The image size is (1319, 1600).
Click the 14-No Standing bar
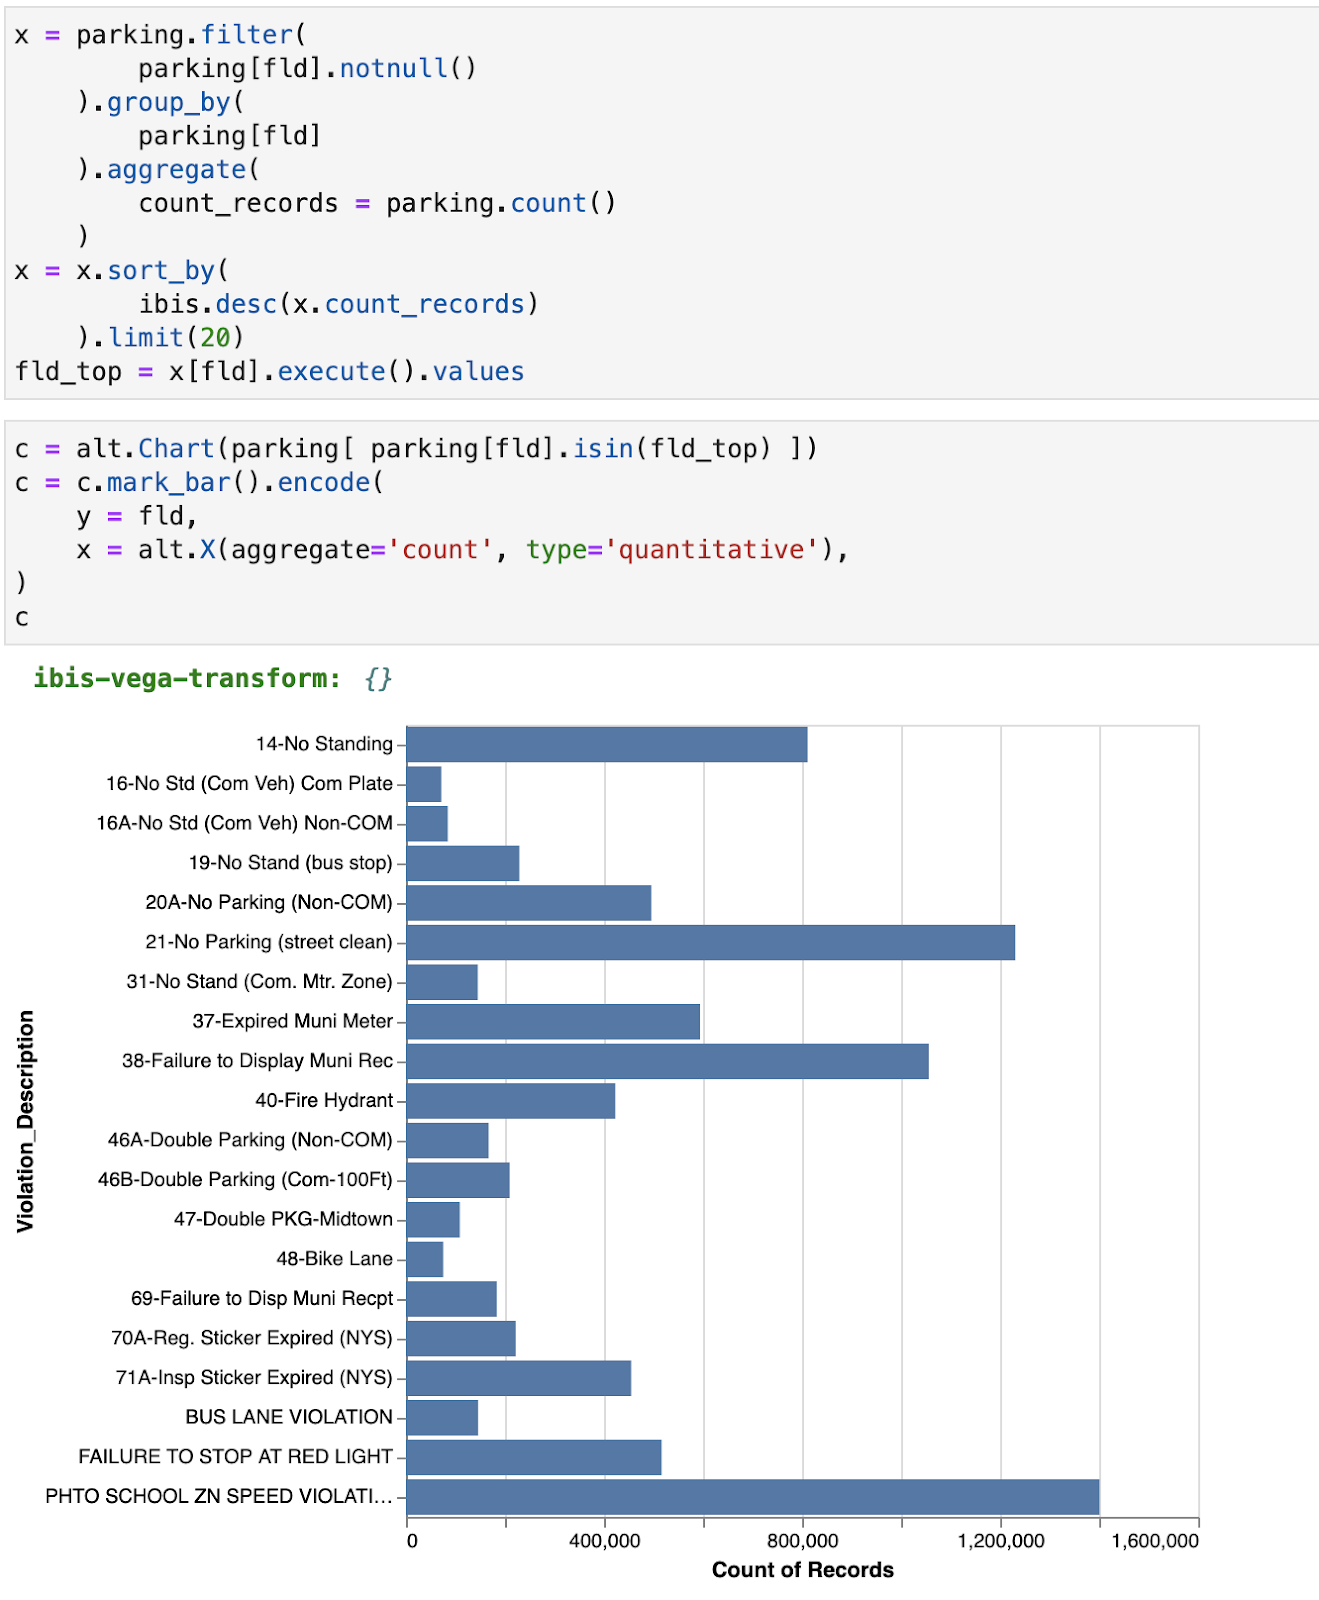click(606, 745)
